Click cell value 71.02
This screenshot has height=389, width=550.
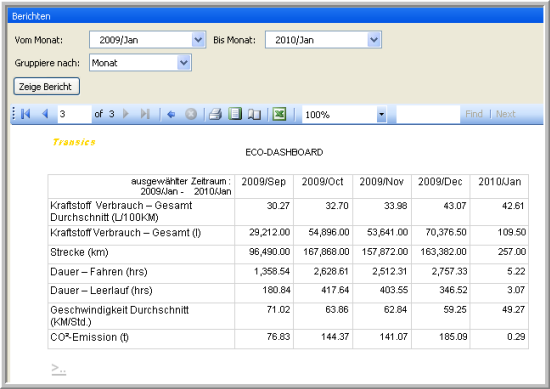point(278,310)
